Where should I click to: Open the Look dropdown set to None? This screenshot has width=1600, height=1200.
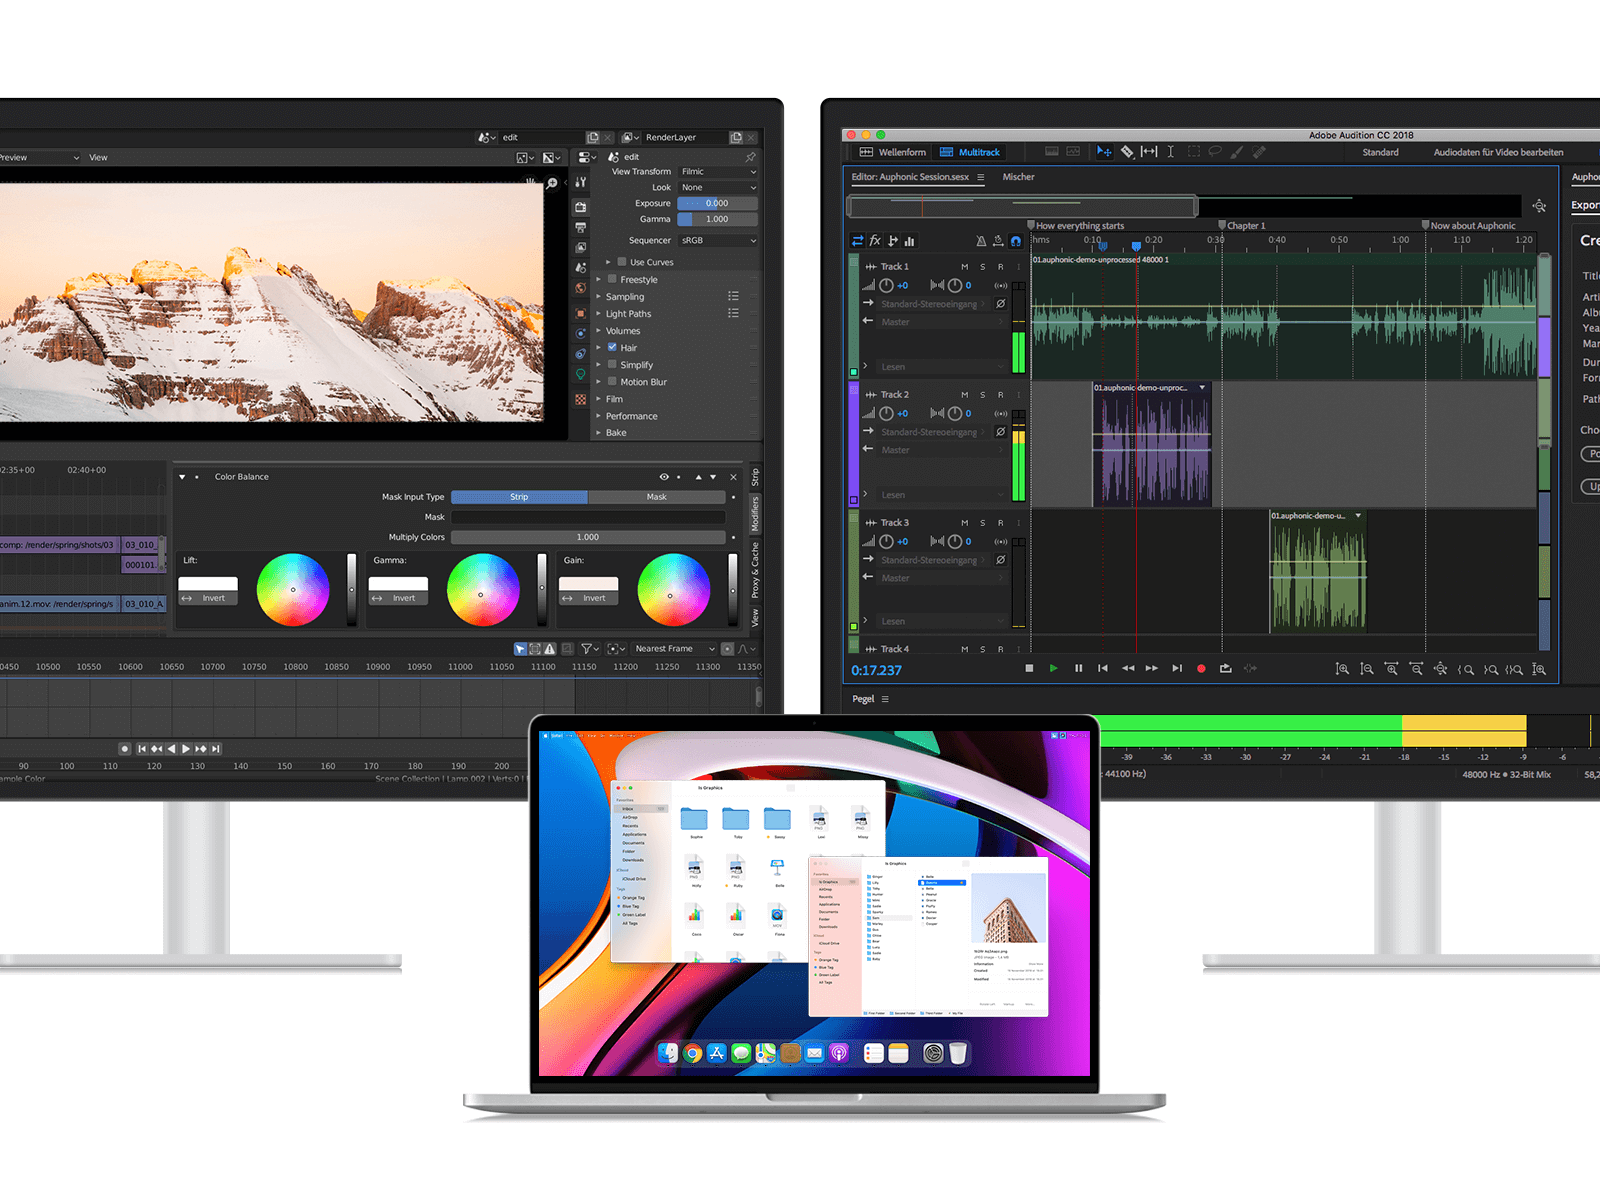(x=717, y=188)
